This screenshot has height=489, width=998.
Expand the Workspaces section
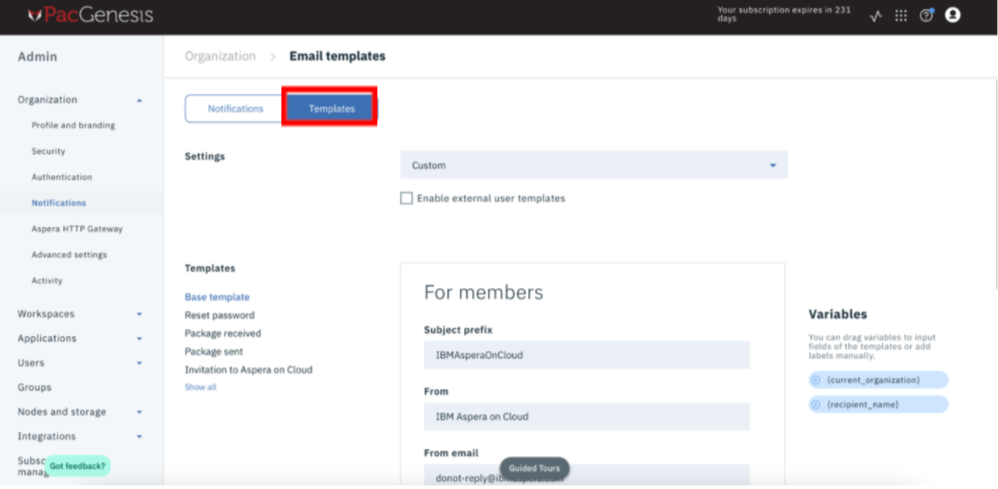tap(139, 315)
